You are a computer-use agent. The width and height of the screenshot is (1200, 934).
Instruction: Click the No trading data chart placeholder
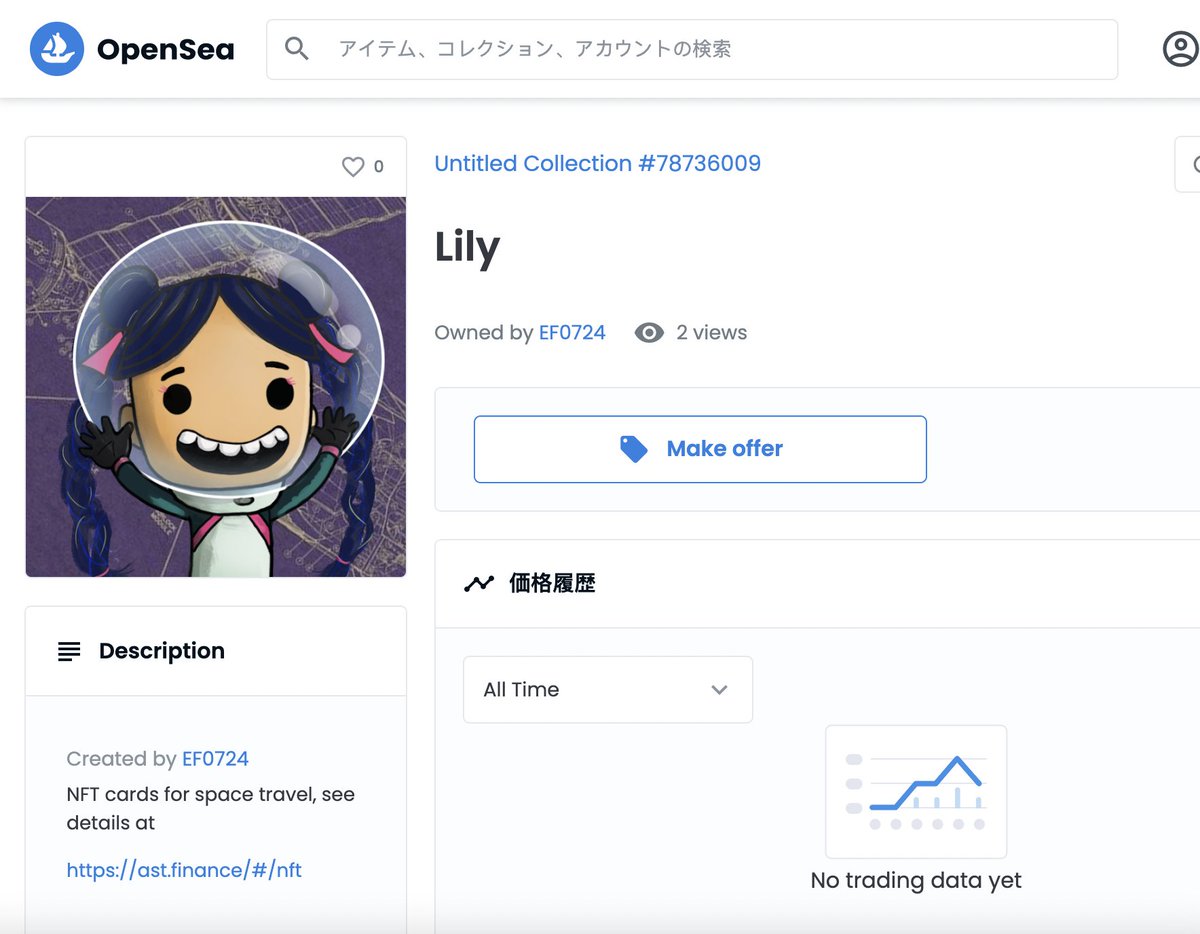tap(915, 791)
